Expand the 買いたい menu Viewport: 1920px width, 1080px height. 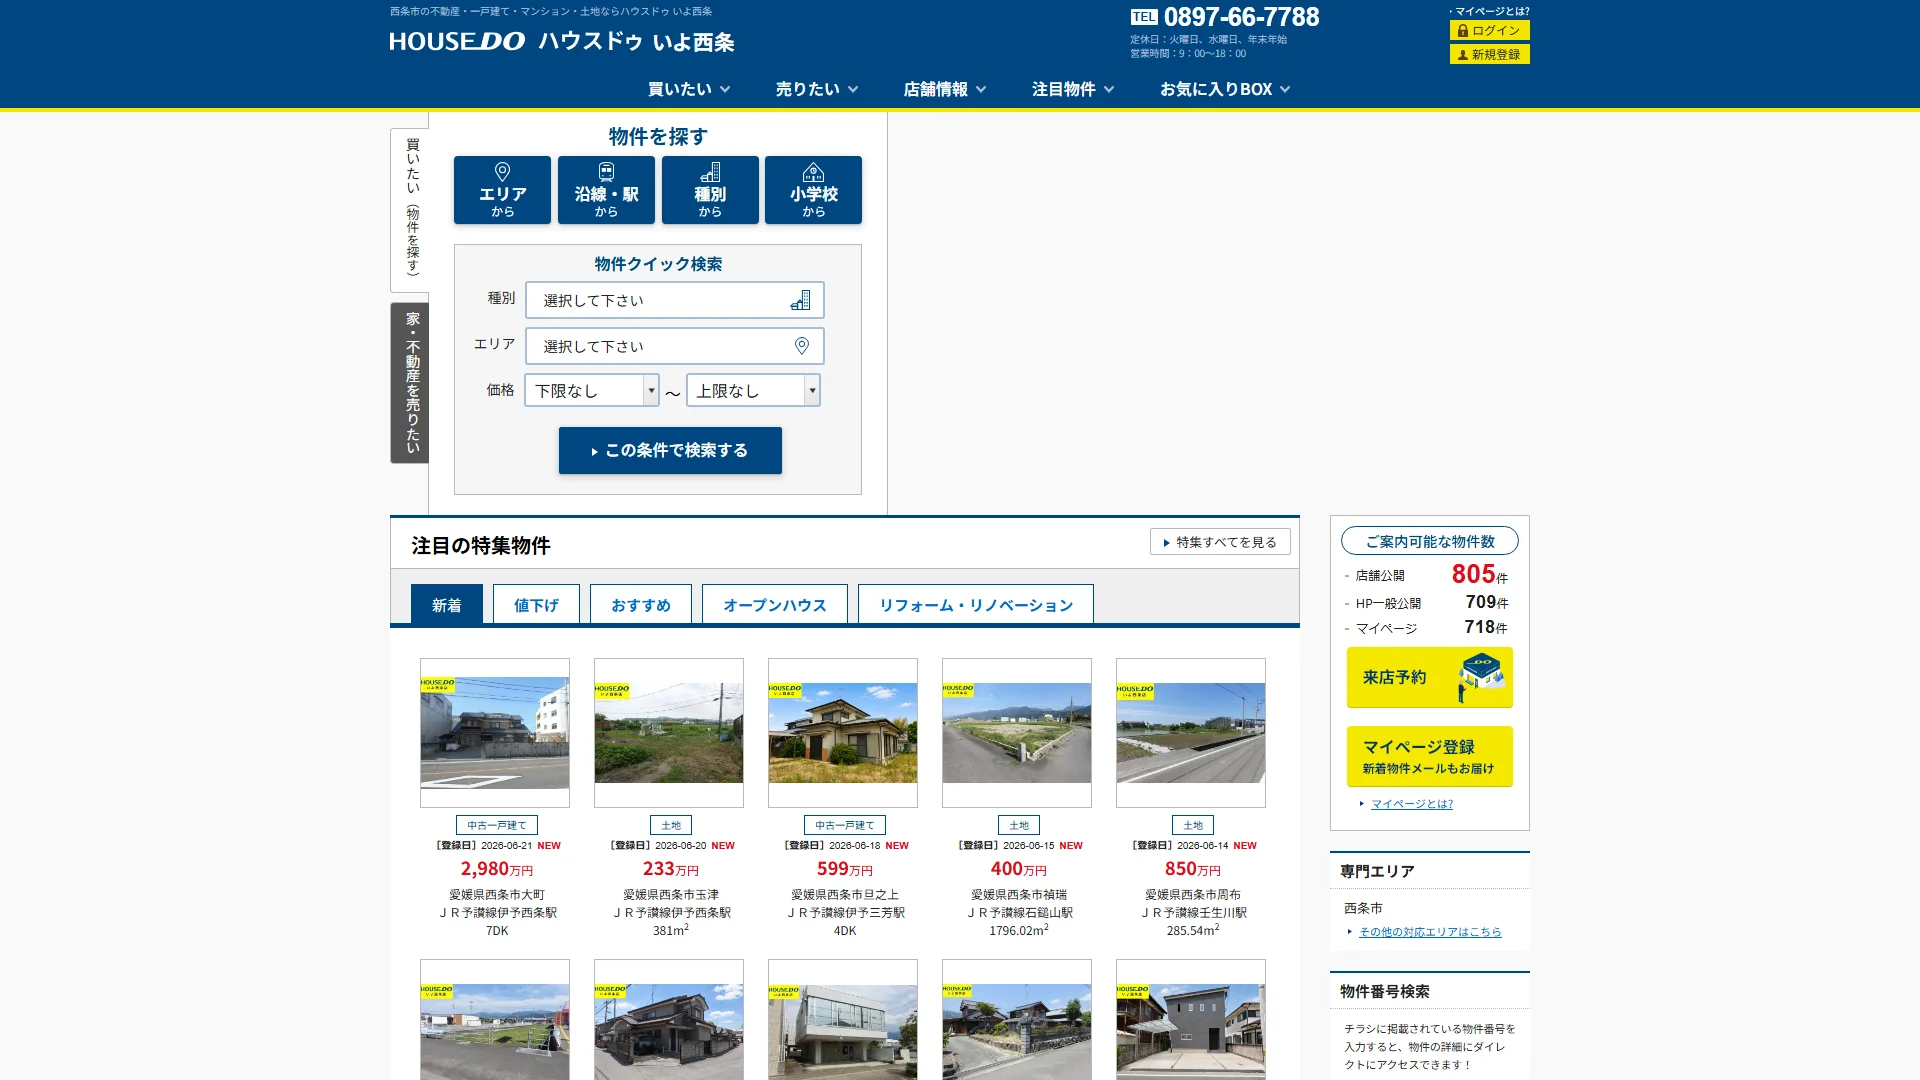click(689, 89)
